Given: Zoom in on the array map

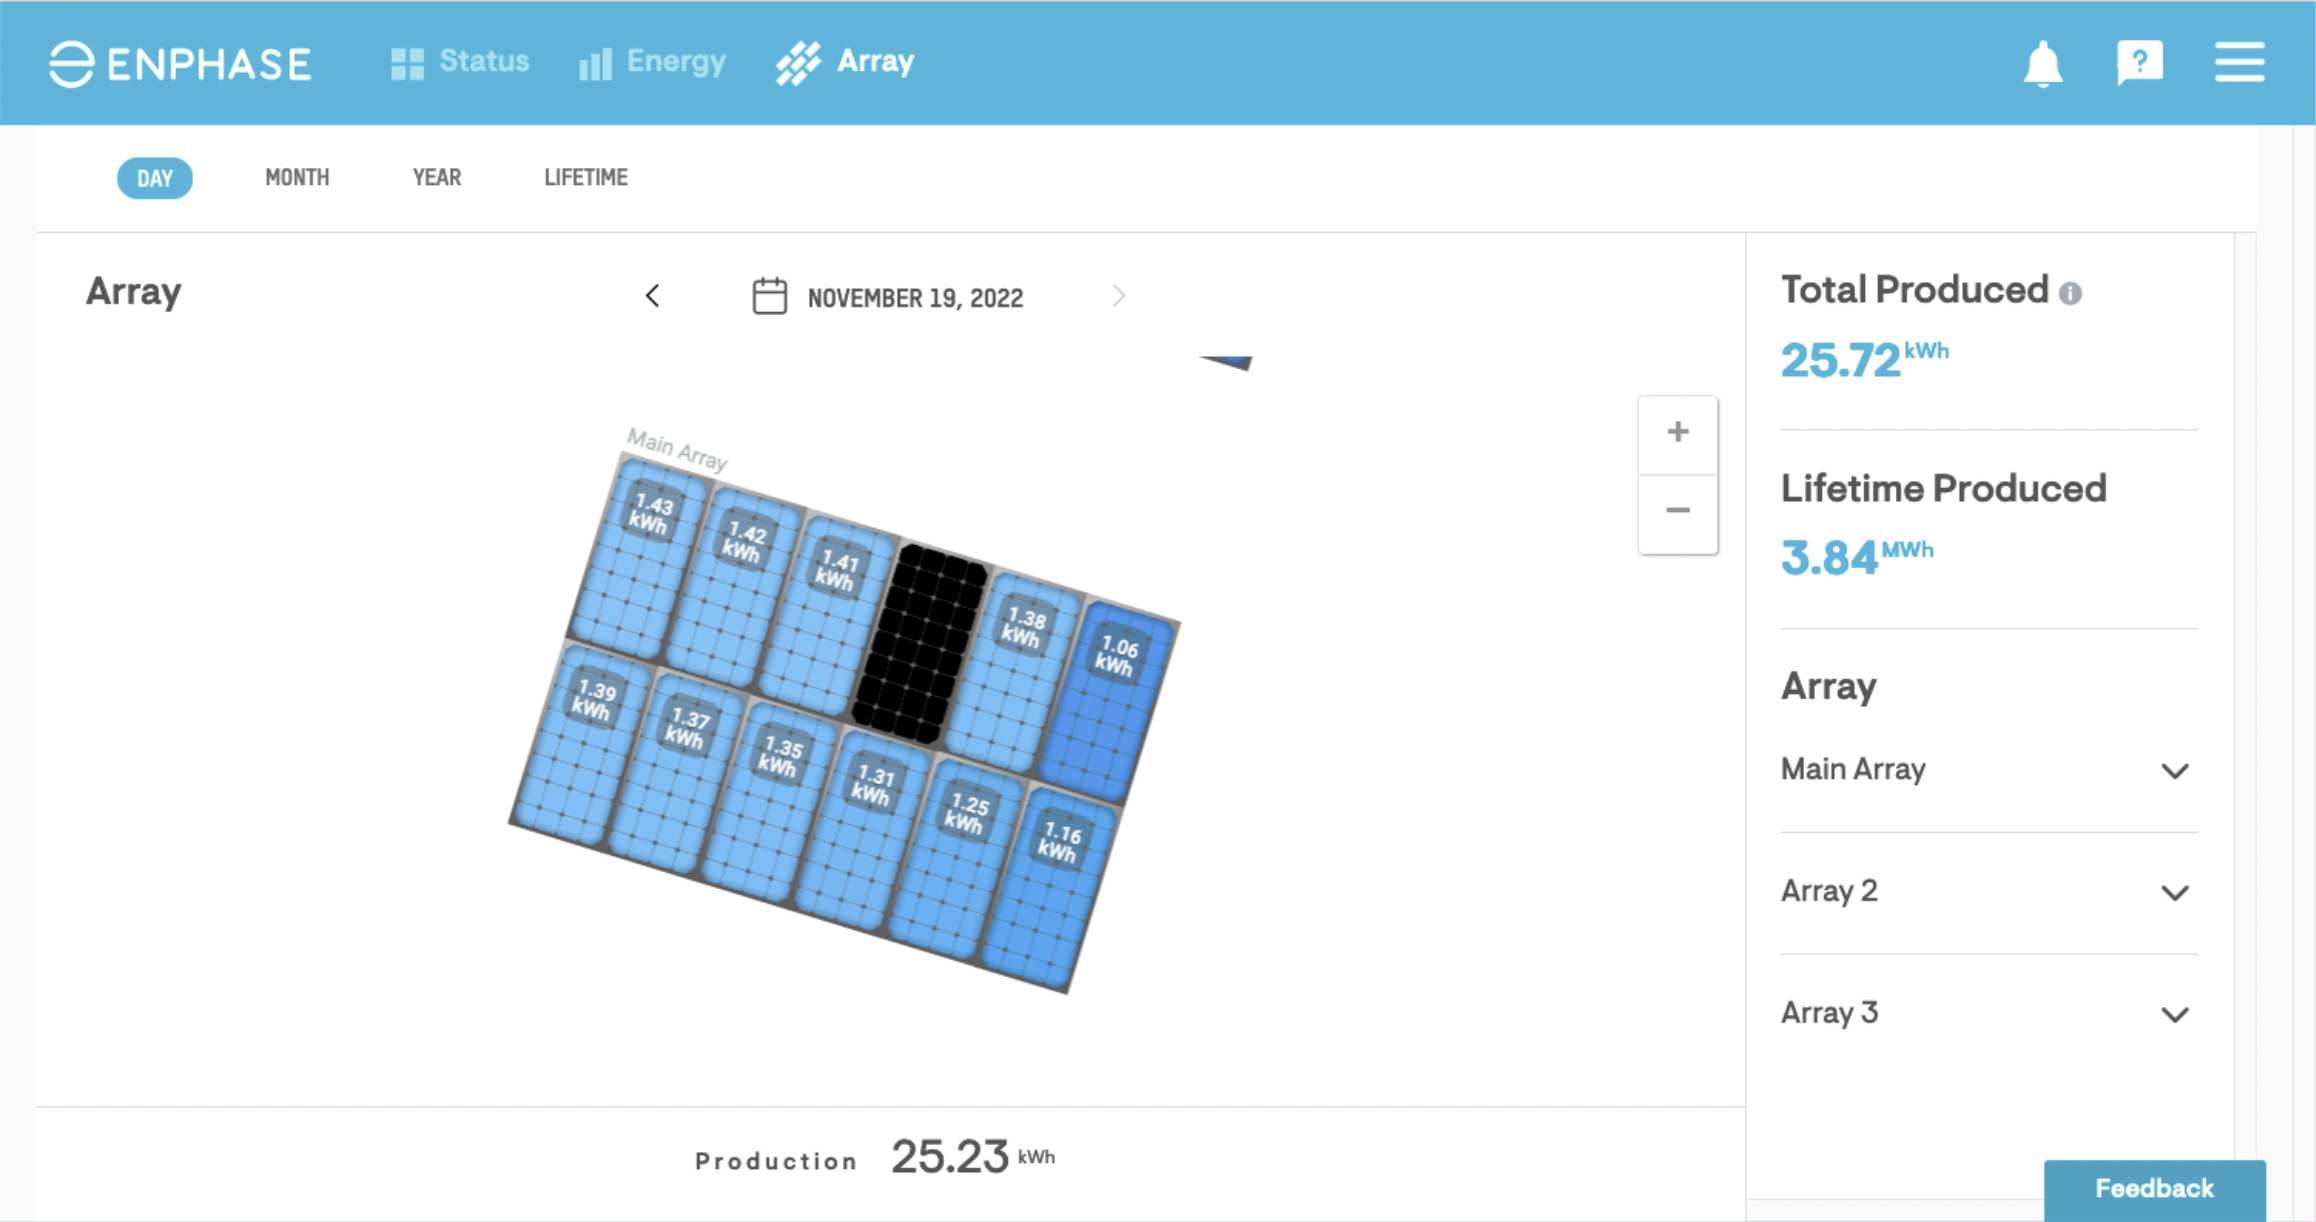Looking at the screenshot, I should coord(1678,433).
